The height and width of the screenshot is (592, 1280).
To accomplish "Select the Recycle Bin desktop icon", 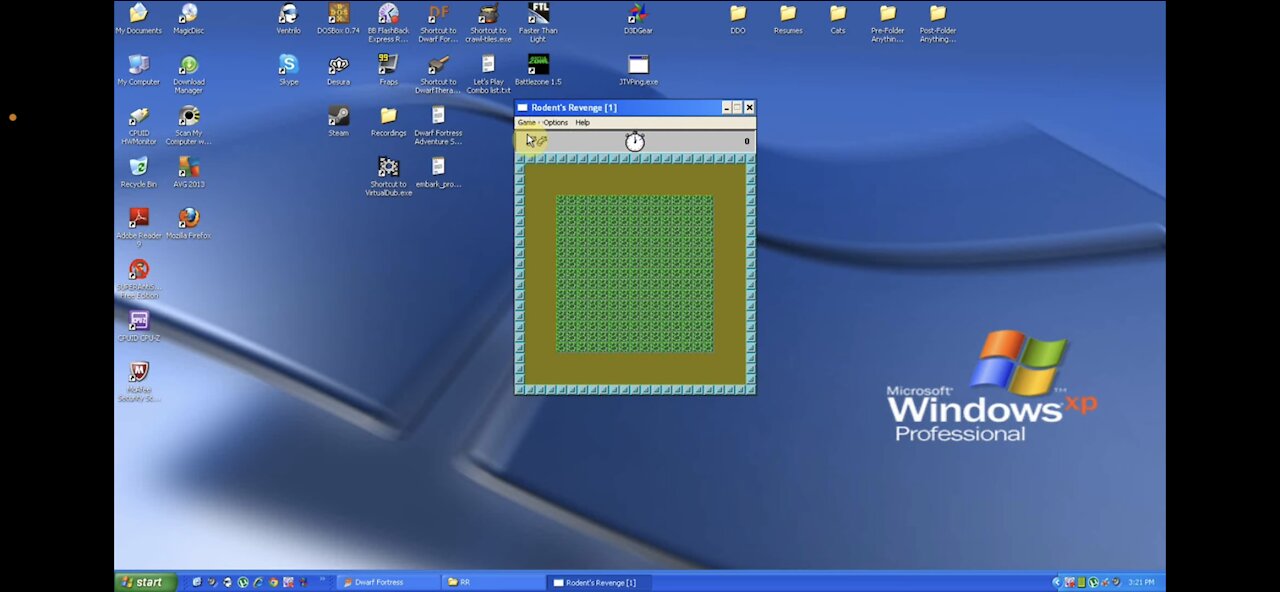I will [139, 172].
